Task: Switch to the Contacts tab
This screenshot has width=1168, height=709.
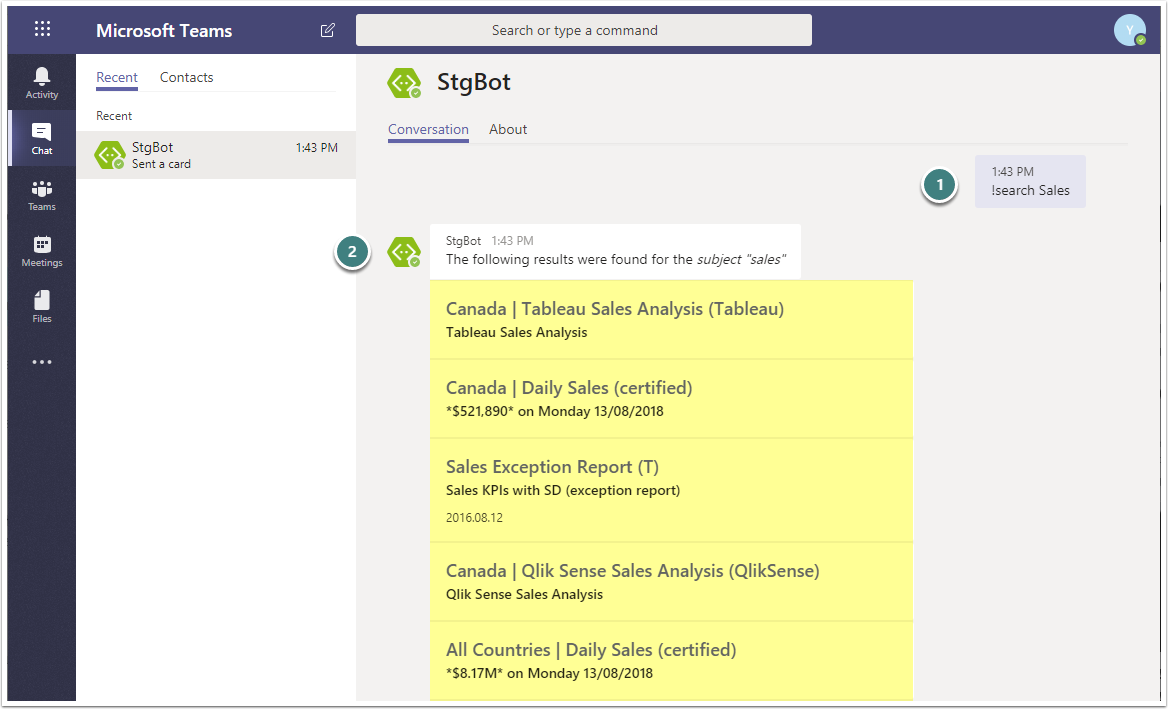Action: 186,77
